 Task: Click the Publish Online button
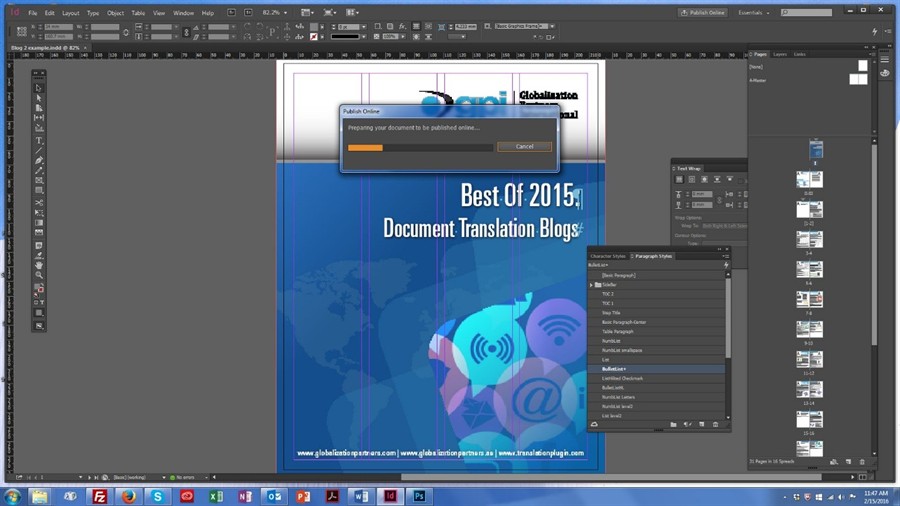pyautogui.click(x=703, y=13)
